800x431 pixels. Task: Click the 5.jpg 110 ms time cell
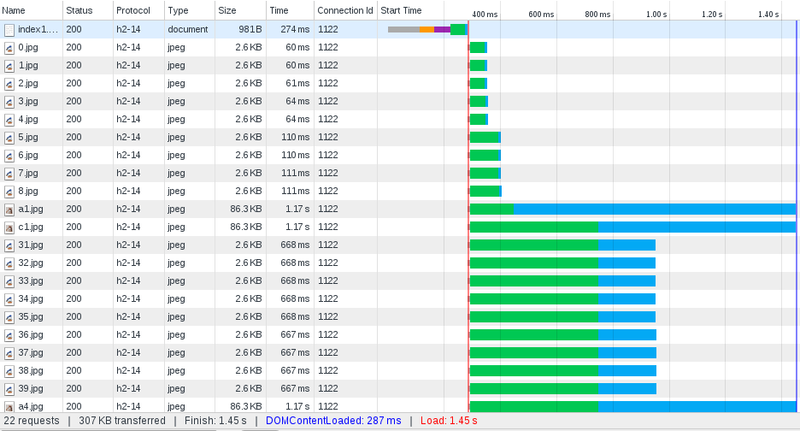tap(295, 137)
